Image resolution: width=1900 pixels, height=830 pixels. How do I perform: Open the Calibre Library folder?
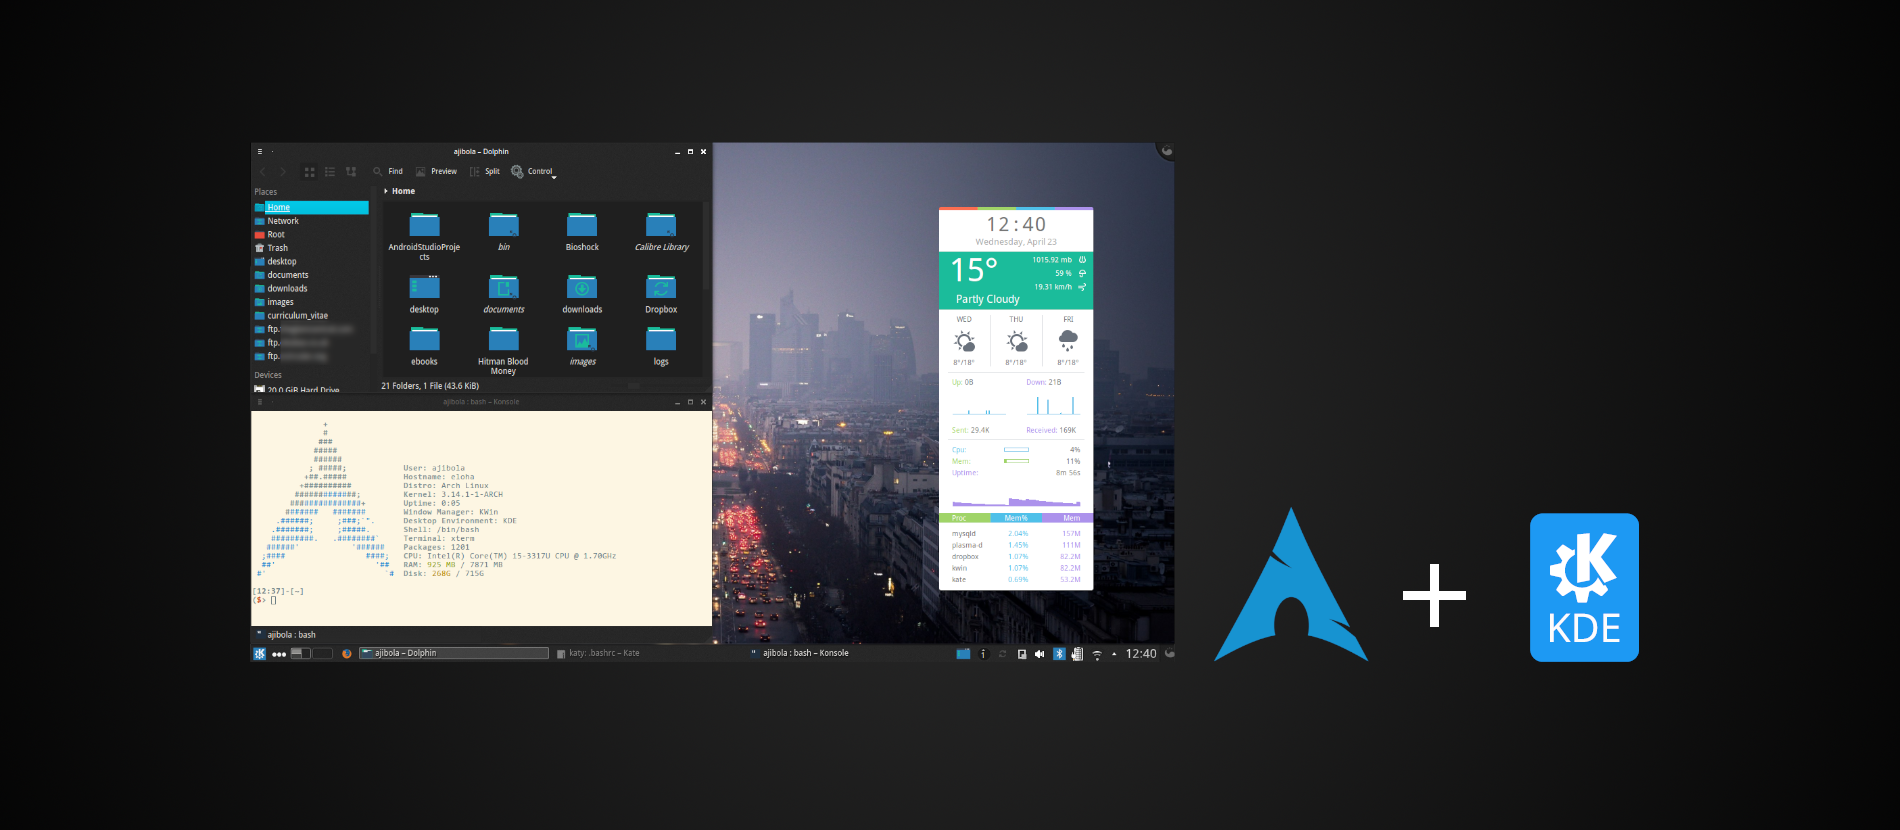tap(661, 226)
